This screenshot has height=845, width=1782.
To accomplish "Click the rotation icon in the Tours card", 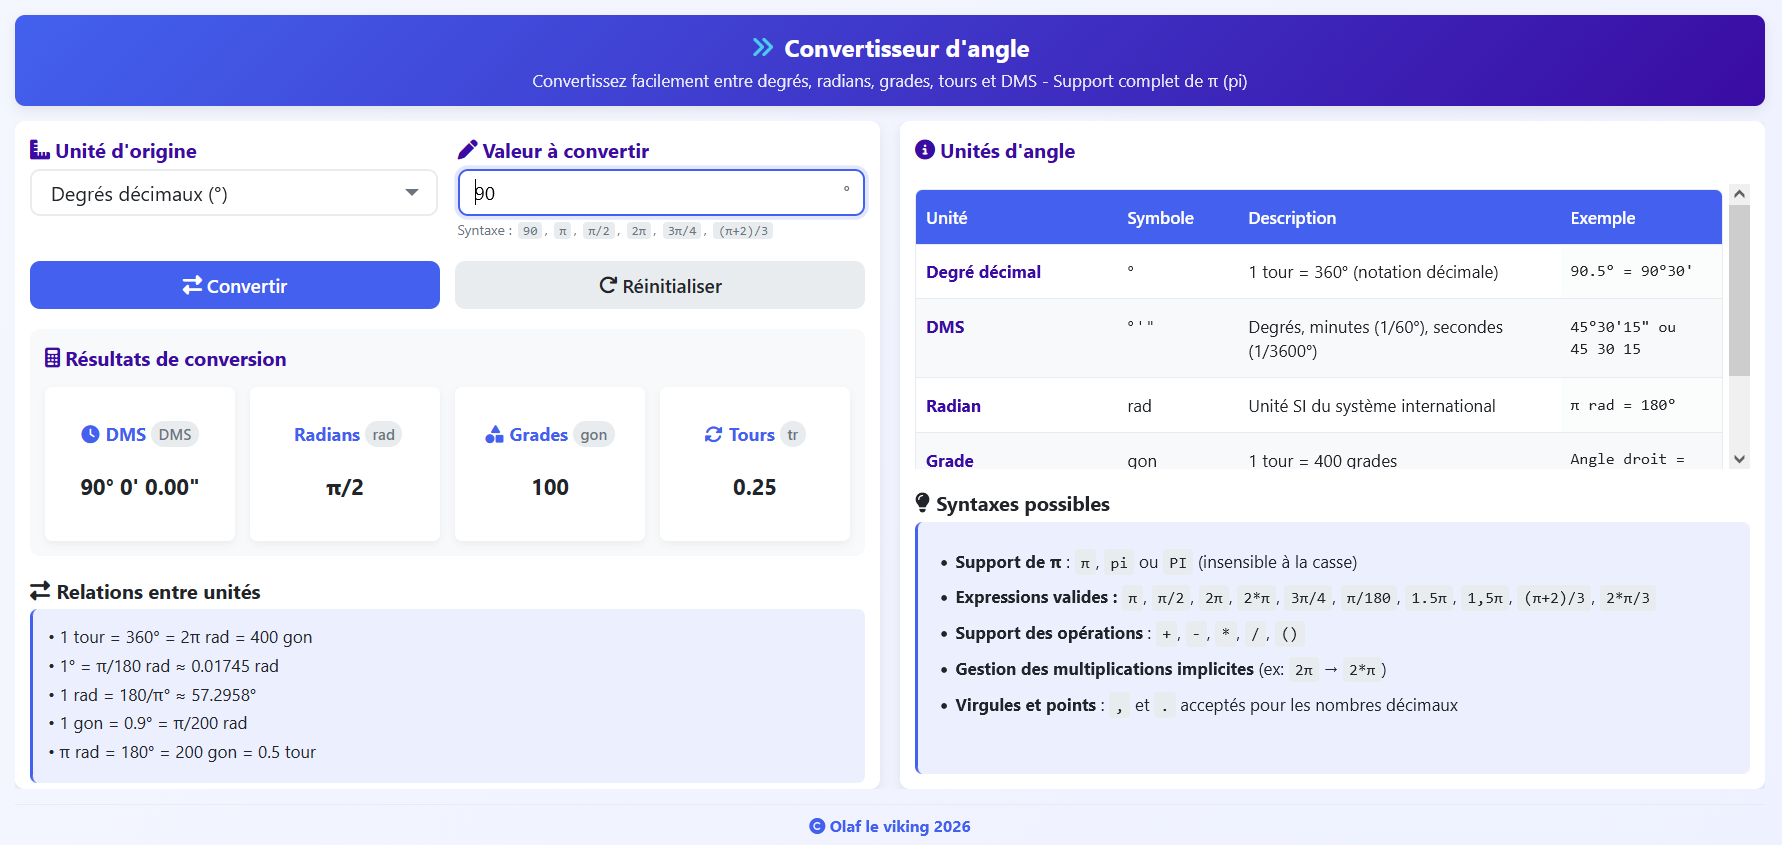I will (713, 434).
